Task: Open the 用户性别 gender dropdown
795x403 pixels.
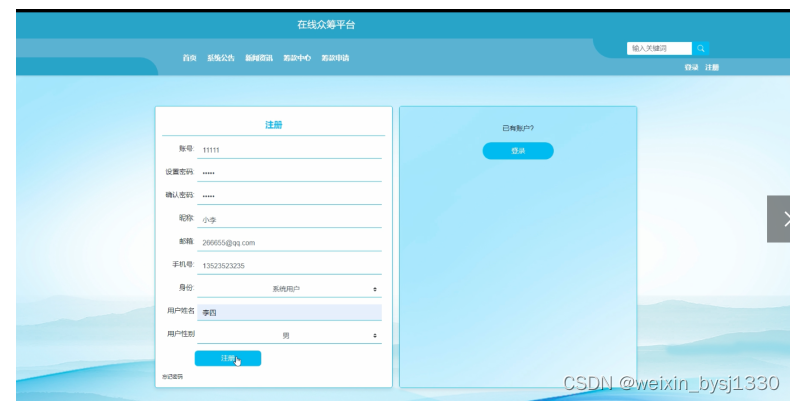Action: (x=289, y=336)
